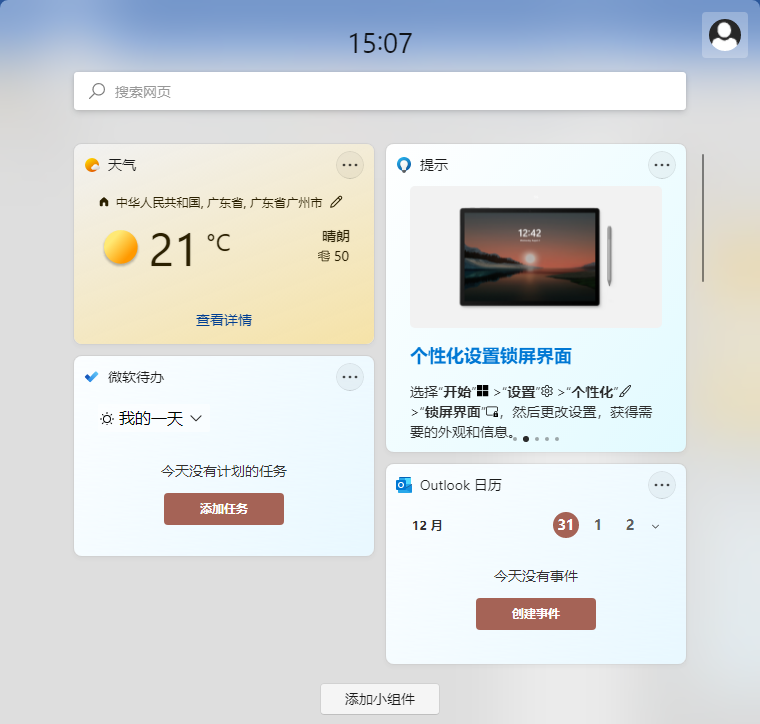Click the 天气 widget title
The width and height of the screenshot is (760, 724).
coord(122,165)
